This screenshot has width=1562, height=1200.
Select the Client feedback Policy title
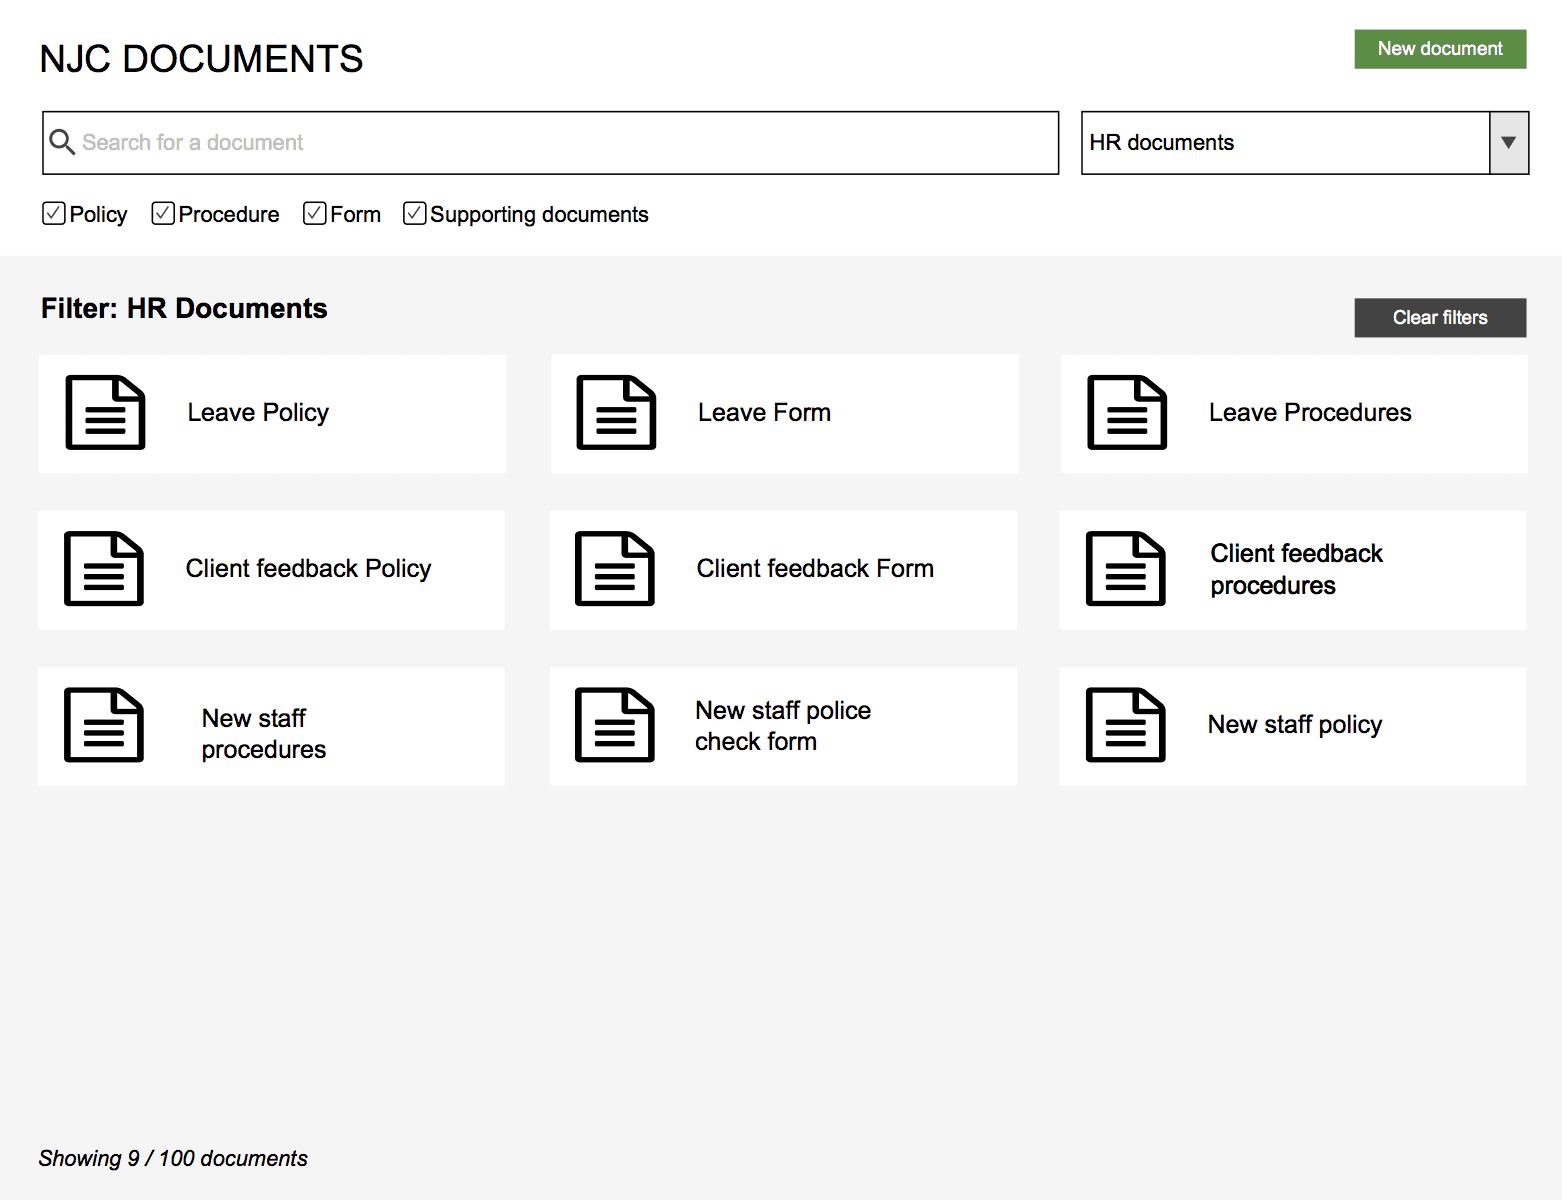coord(308,568)
